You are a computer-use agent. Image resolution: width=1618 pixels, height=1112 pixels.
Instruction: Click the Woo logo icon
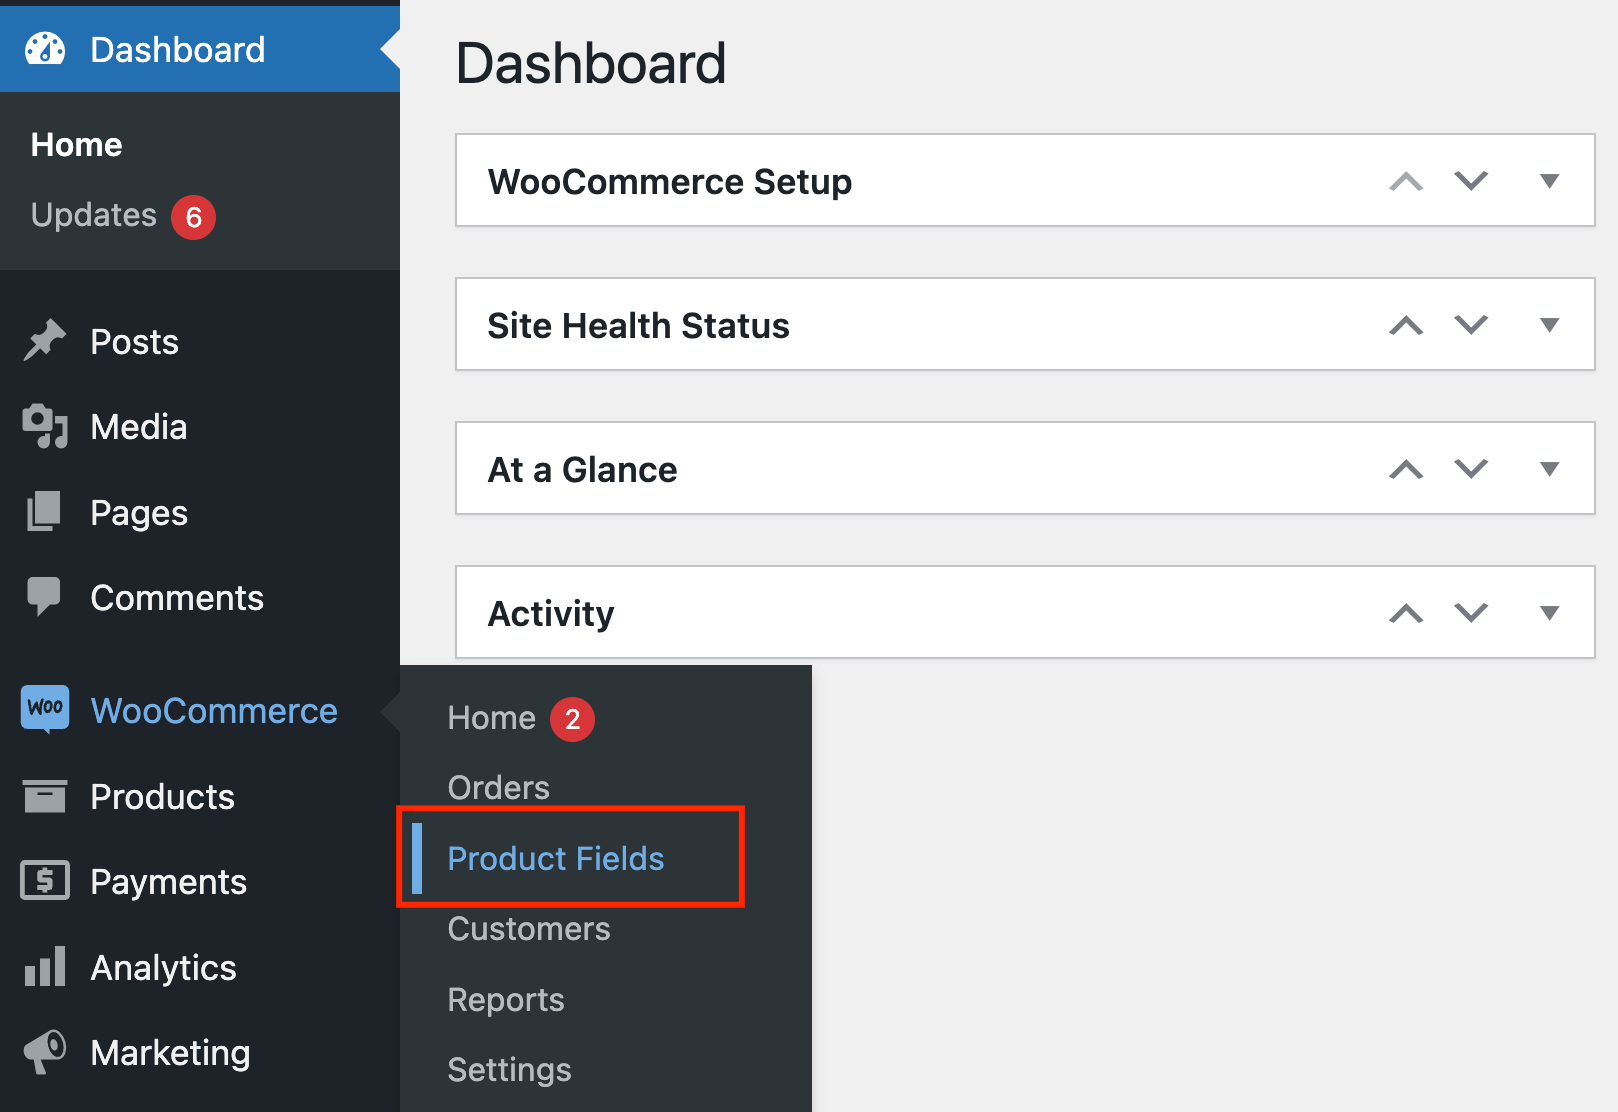pos(45,709)
